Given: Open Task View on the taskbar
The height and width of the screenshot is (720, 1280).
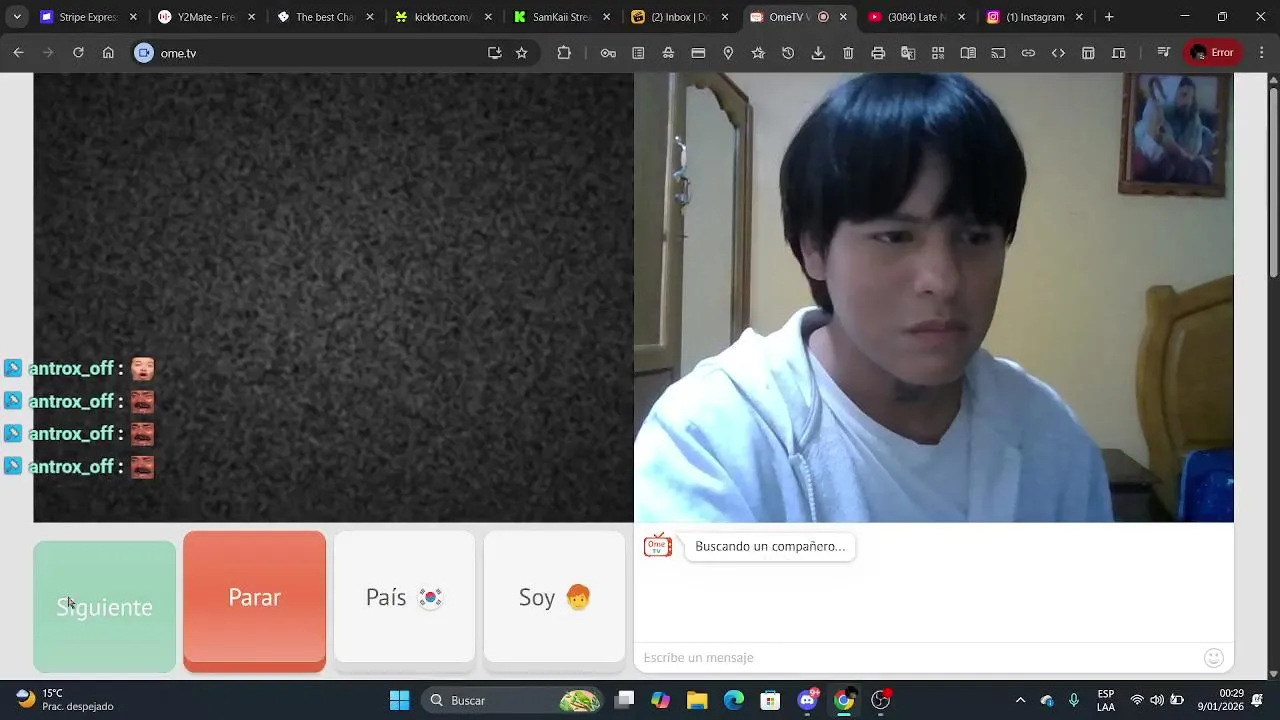Looking at the screenshot, I should tap(625, 700).
